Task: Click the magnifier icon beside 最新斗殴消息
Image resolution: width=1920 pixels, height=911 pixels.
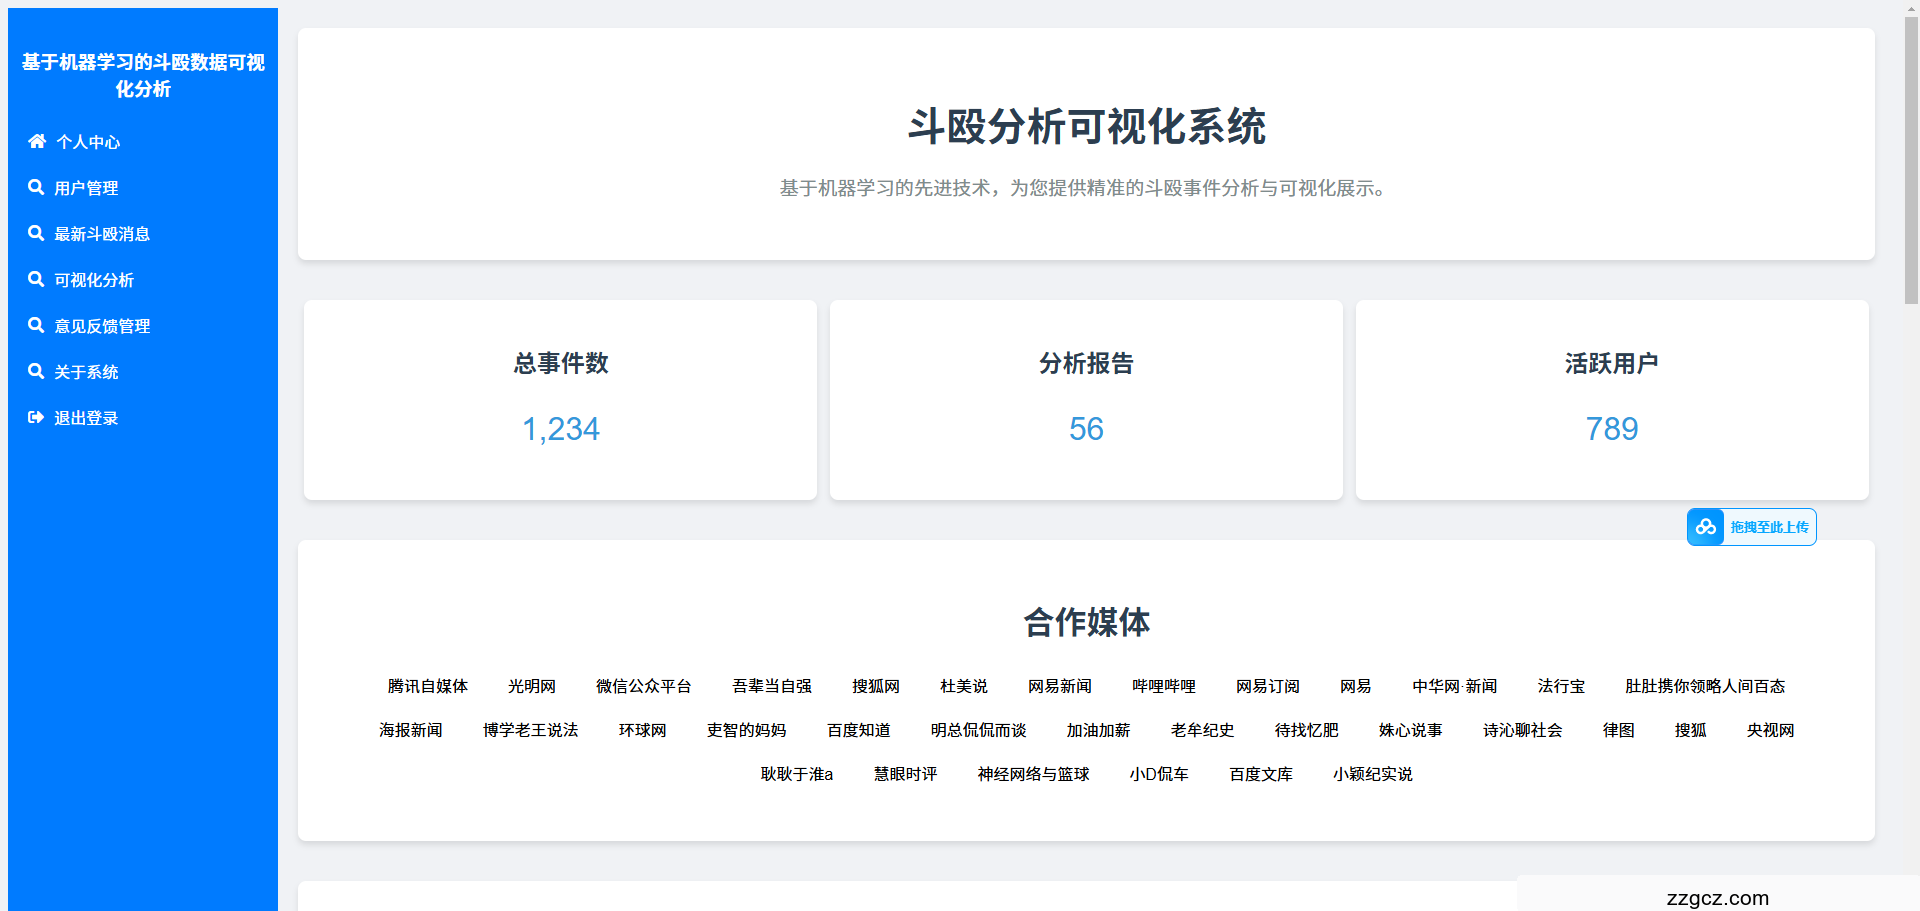Action: (x=36, y=233)
